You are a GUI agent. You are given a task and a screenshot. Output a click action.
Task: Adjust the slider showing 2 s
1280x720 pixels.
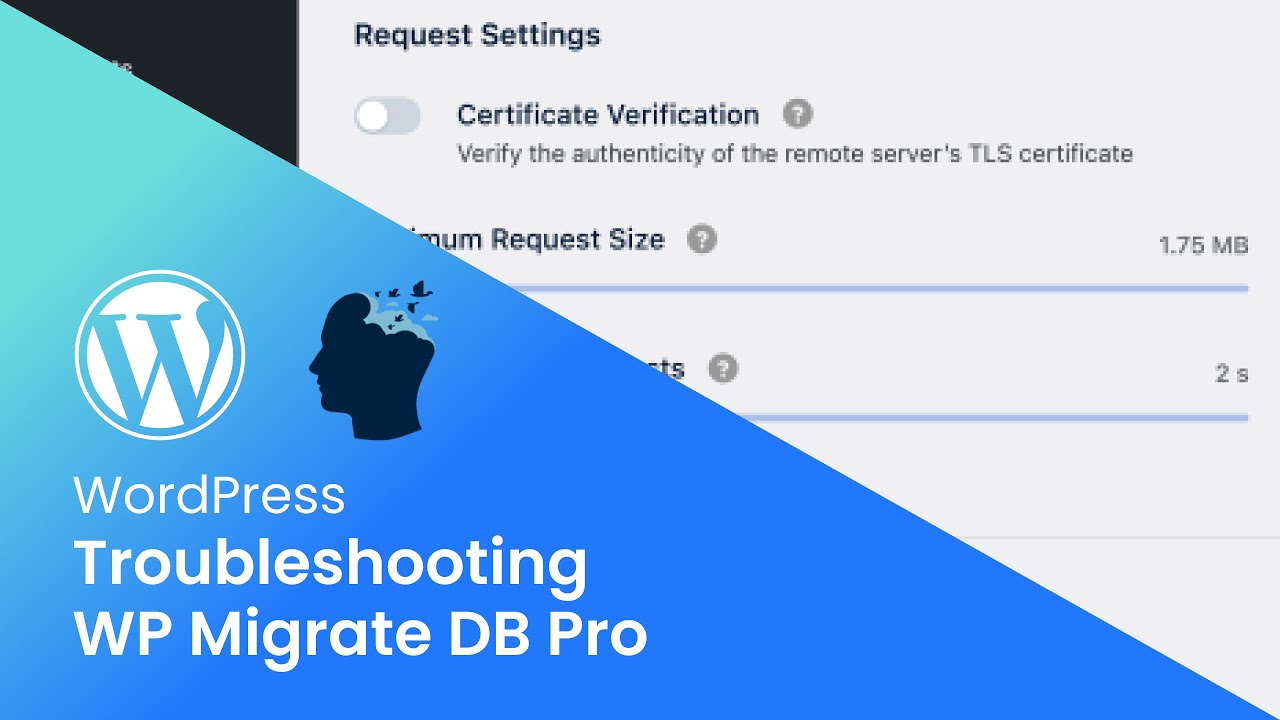pos(990,417)
